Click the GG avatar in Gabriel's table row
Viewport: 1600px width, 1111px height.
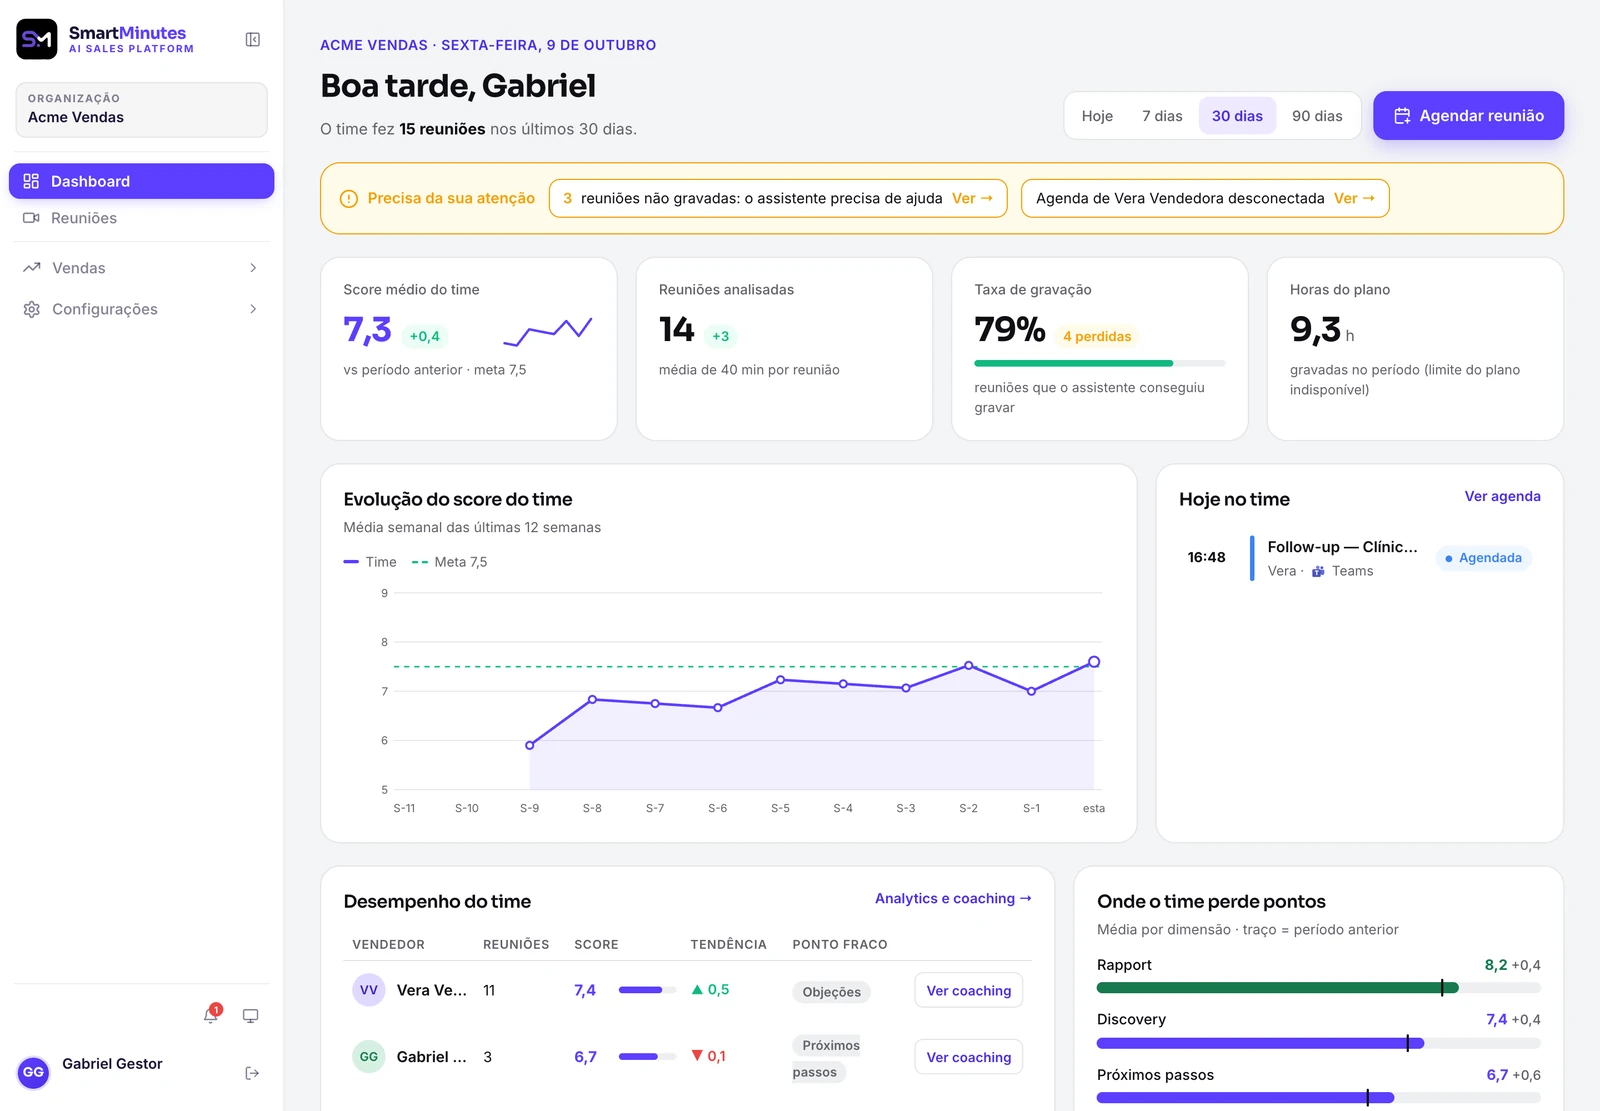point(369,1057)
